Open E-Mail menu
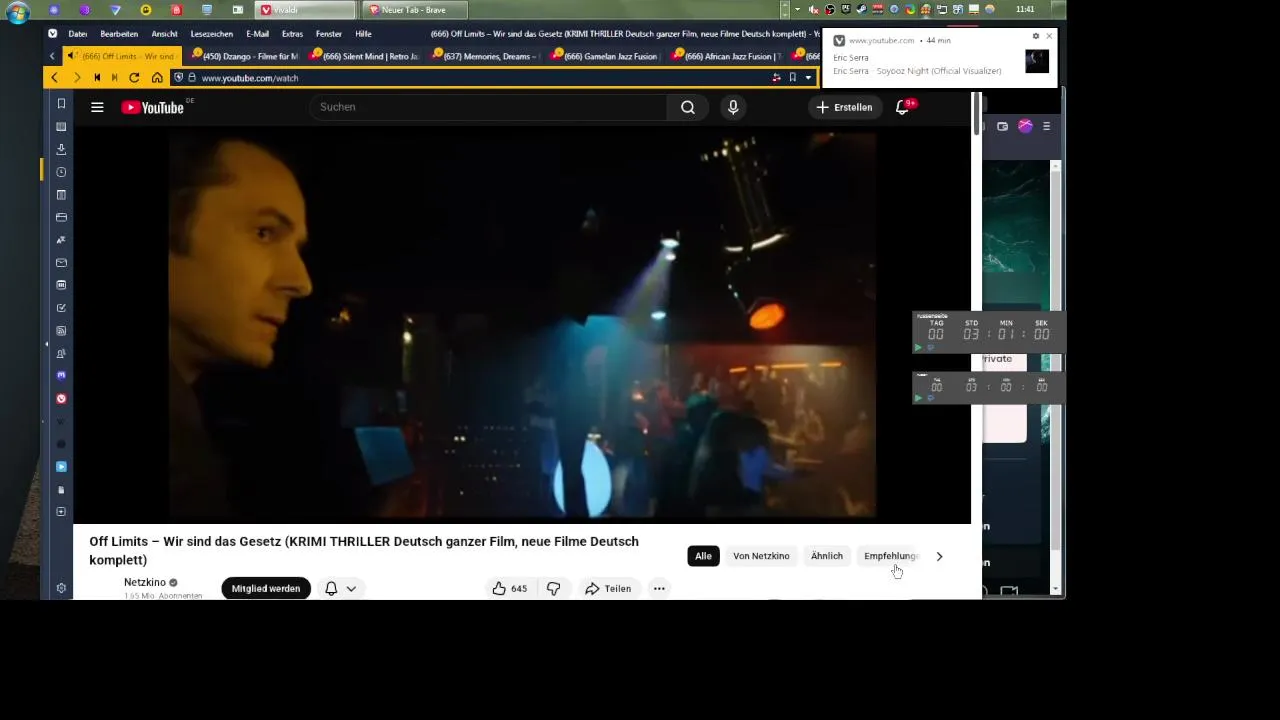Viewport: 1280px width, 720px height. [258, 34]
